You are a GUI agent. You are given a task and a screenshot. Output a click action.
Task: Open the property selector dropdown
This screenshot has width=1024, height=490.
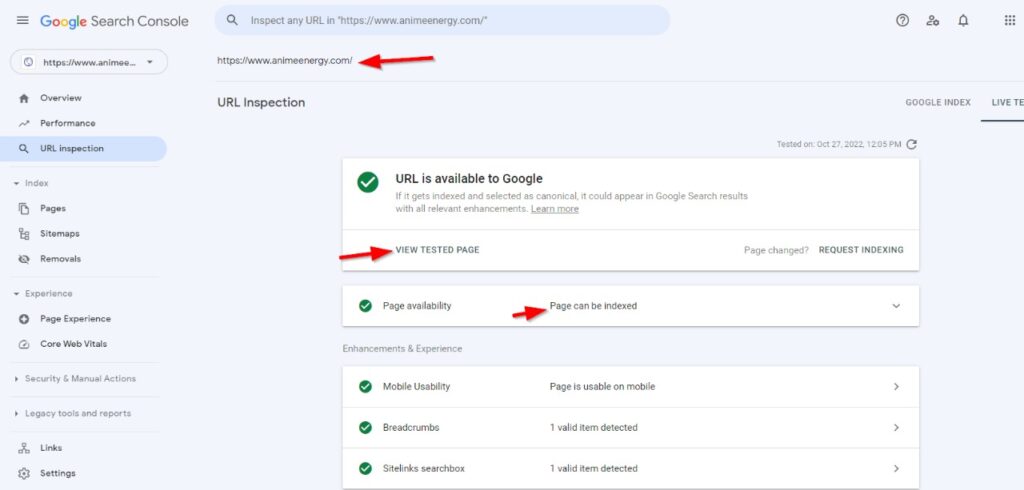click(89, 63)
